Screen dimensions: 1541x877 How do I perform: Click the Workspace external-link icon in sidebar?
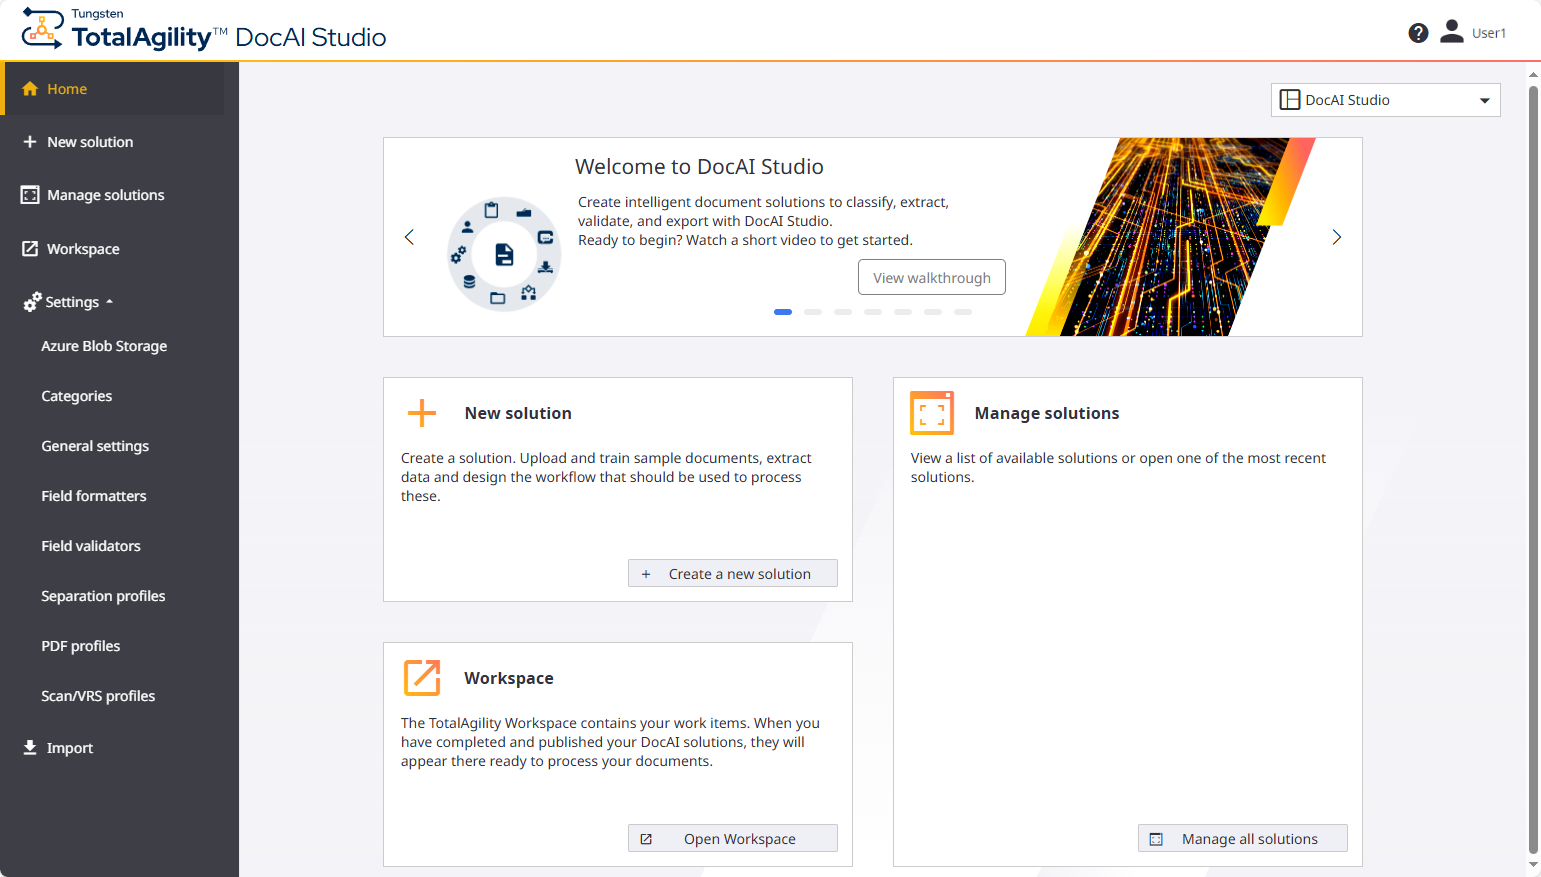28,248
